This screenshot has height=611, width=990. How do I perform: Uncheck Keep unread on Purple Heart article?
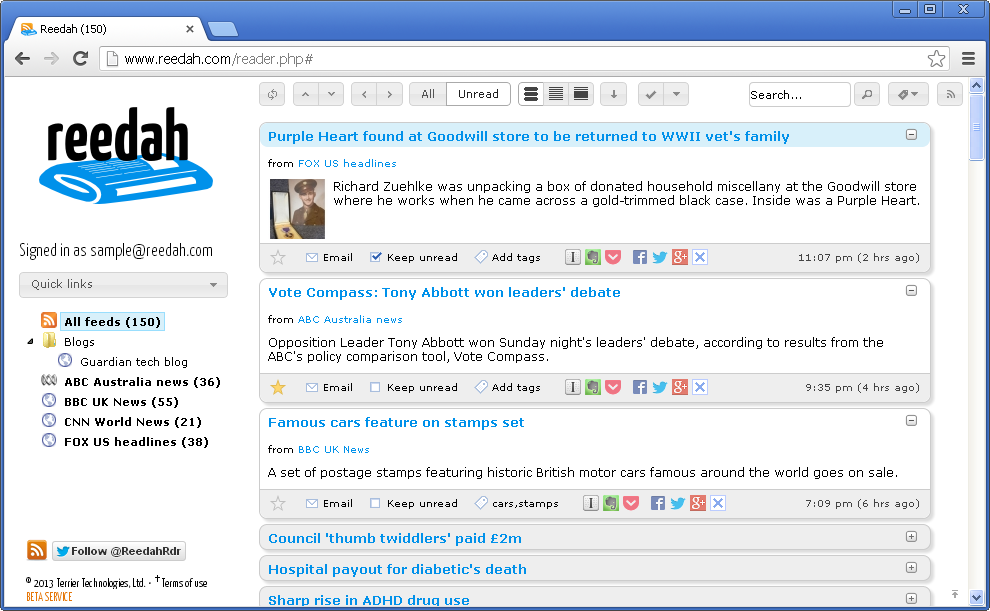[376, 257]
